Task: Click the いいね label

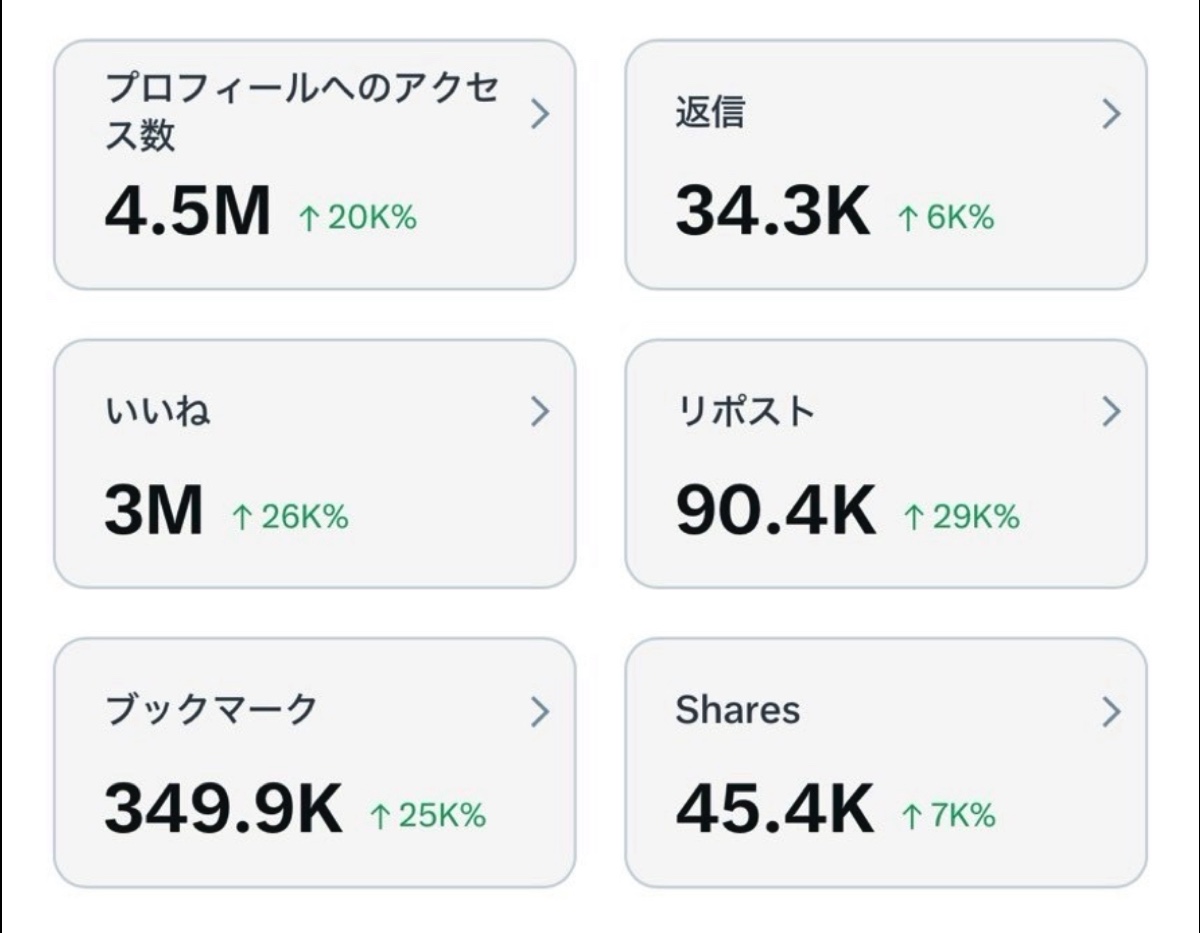Action: [x=157, y=412]
